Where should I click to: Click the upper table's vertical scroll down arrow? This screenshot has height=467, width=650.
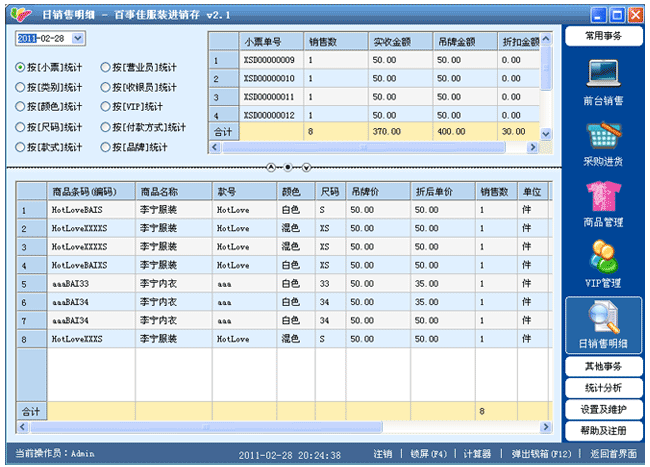click(x=546, y=134)
